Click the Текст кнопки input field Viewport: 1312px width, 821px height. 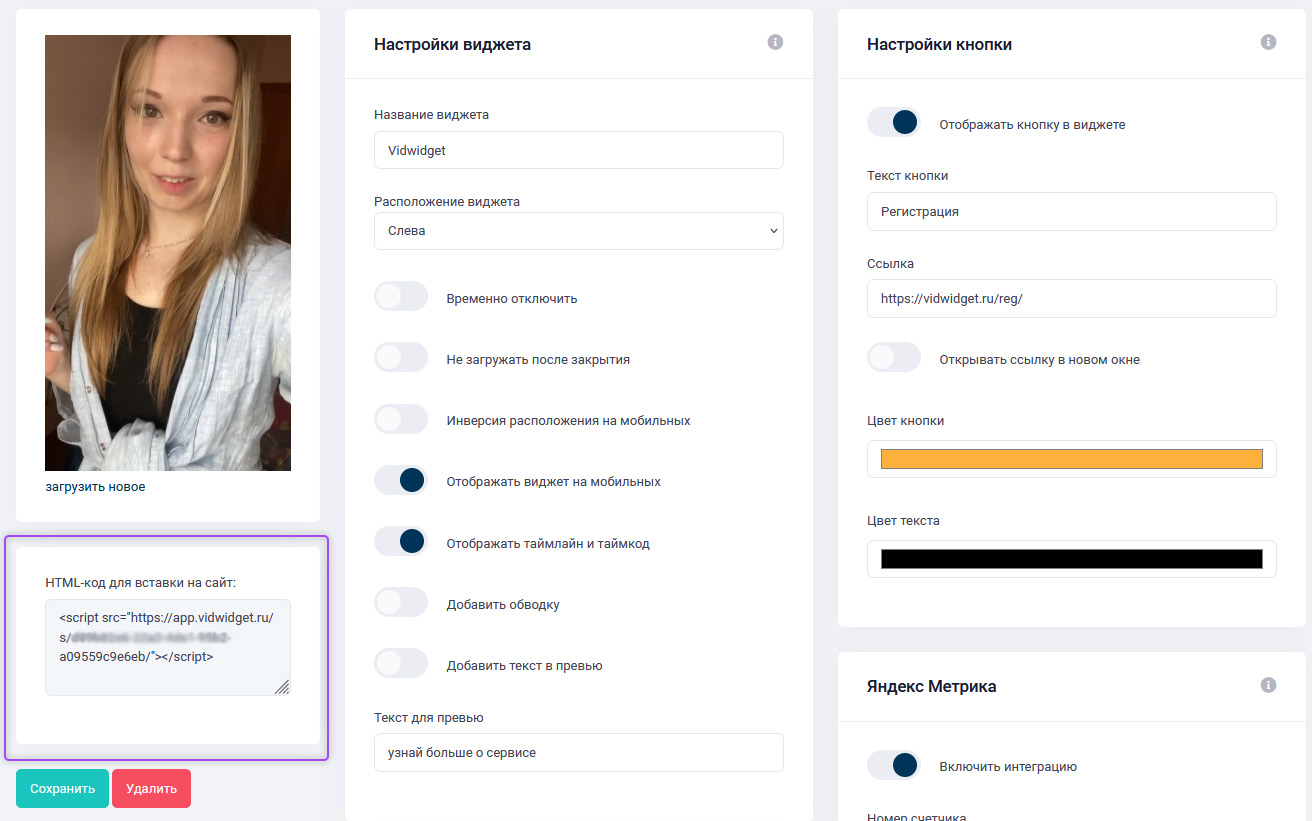(x=1072, y=211)
